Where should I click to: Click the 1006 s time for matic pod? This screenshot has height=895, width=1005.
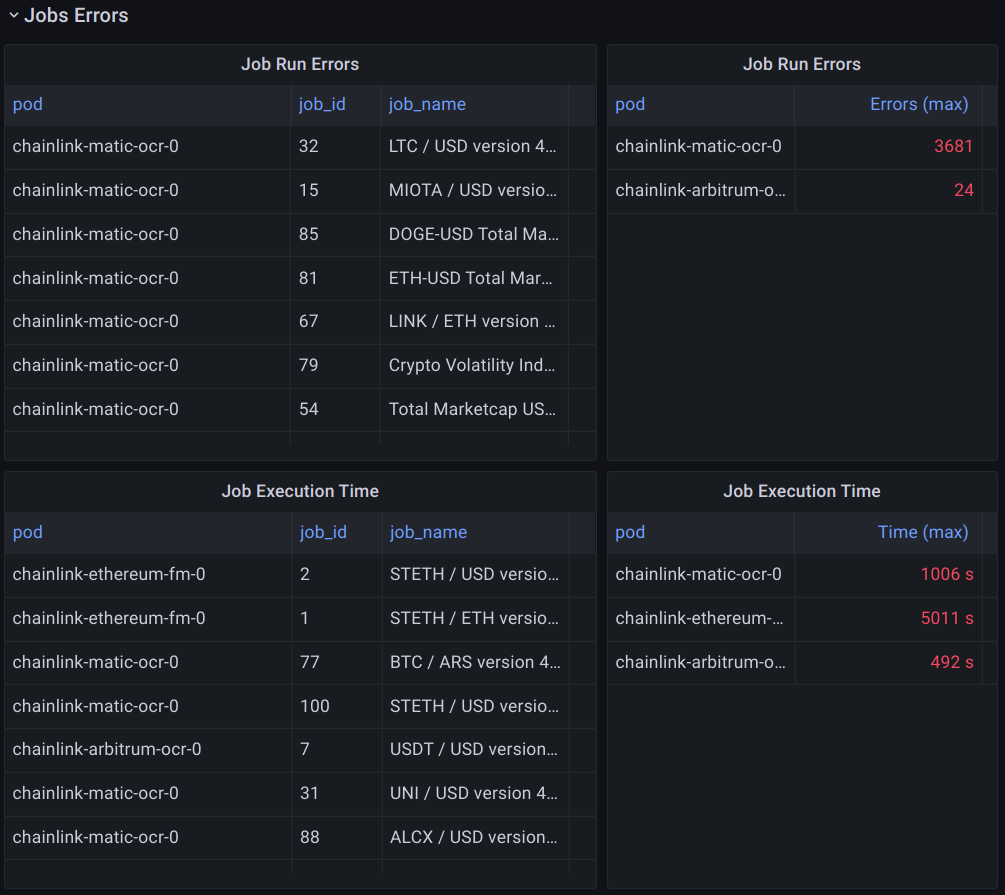(x=946, y=574)
